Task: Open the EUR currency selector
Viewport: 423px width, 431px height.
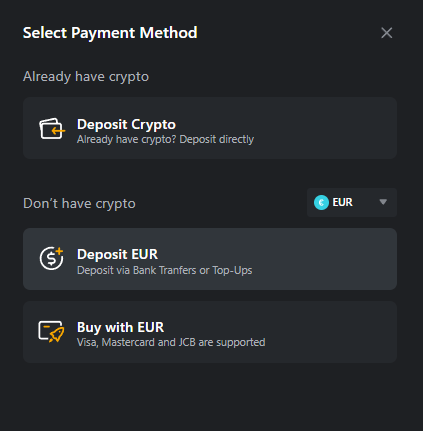Action: tap(352, 202)
